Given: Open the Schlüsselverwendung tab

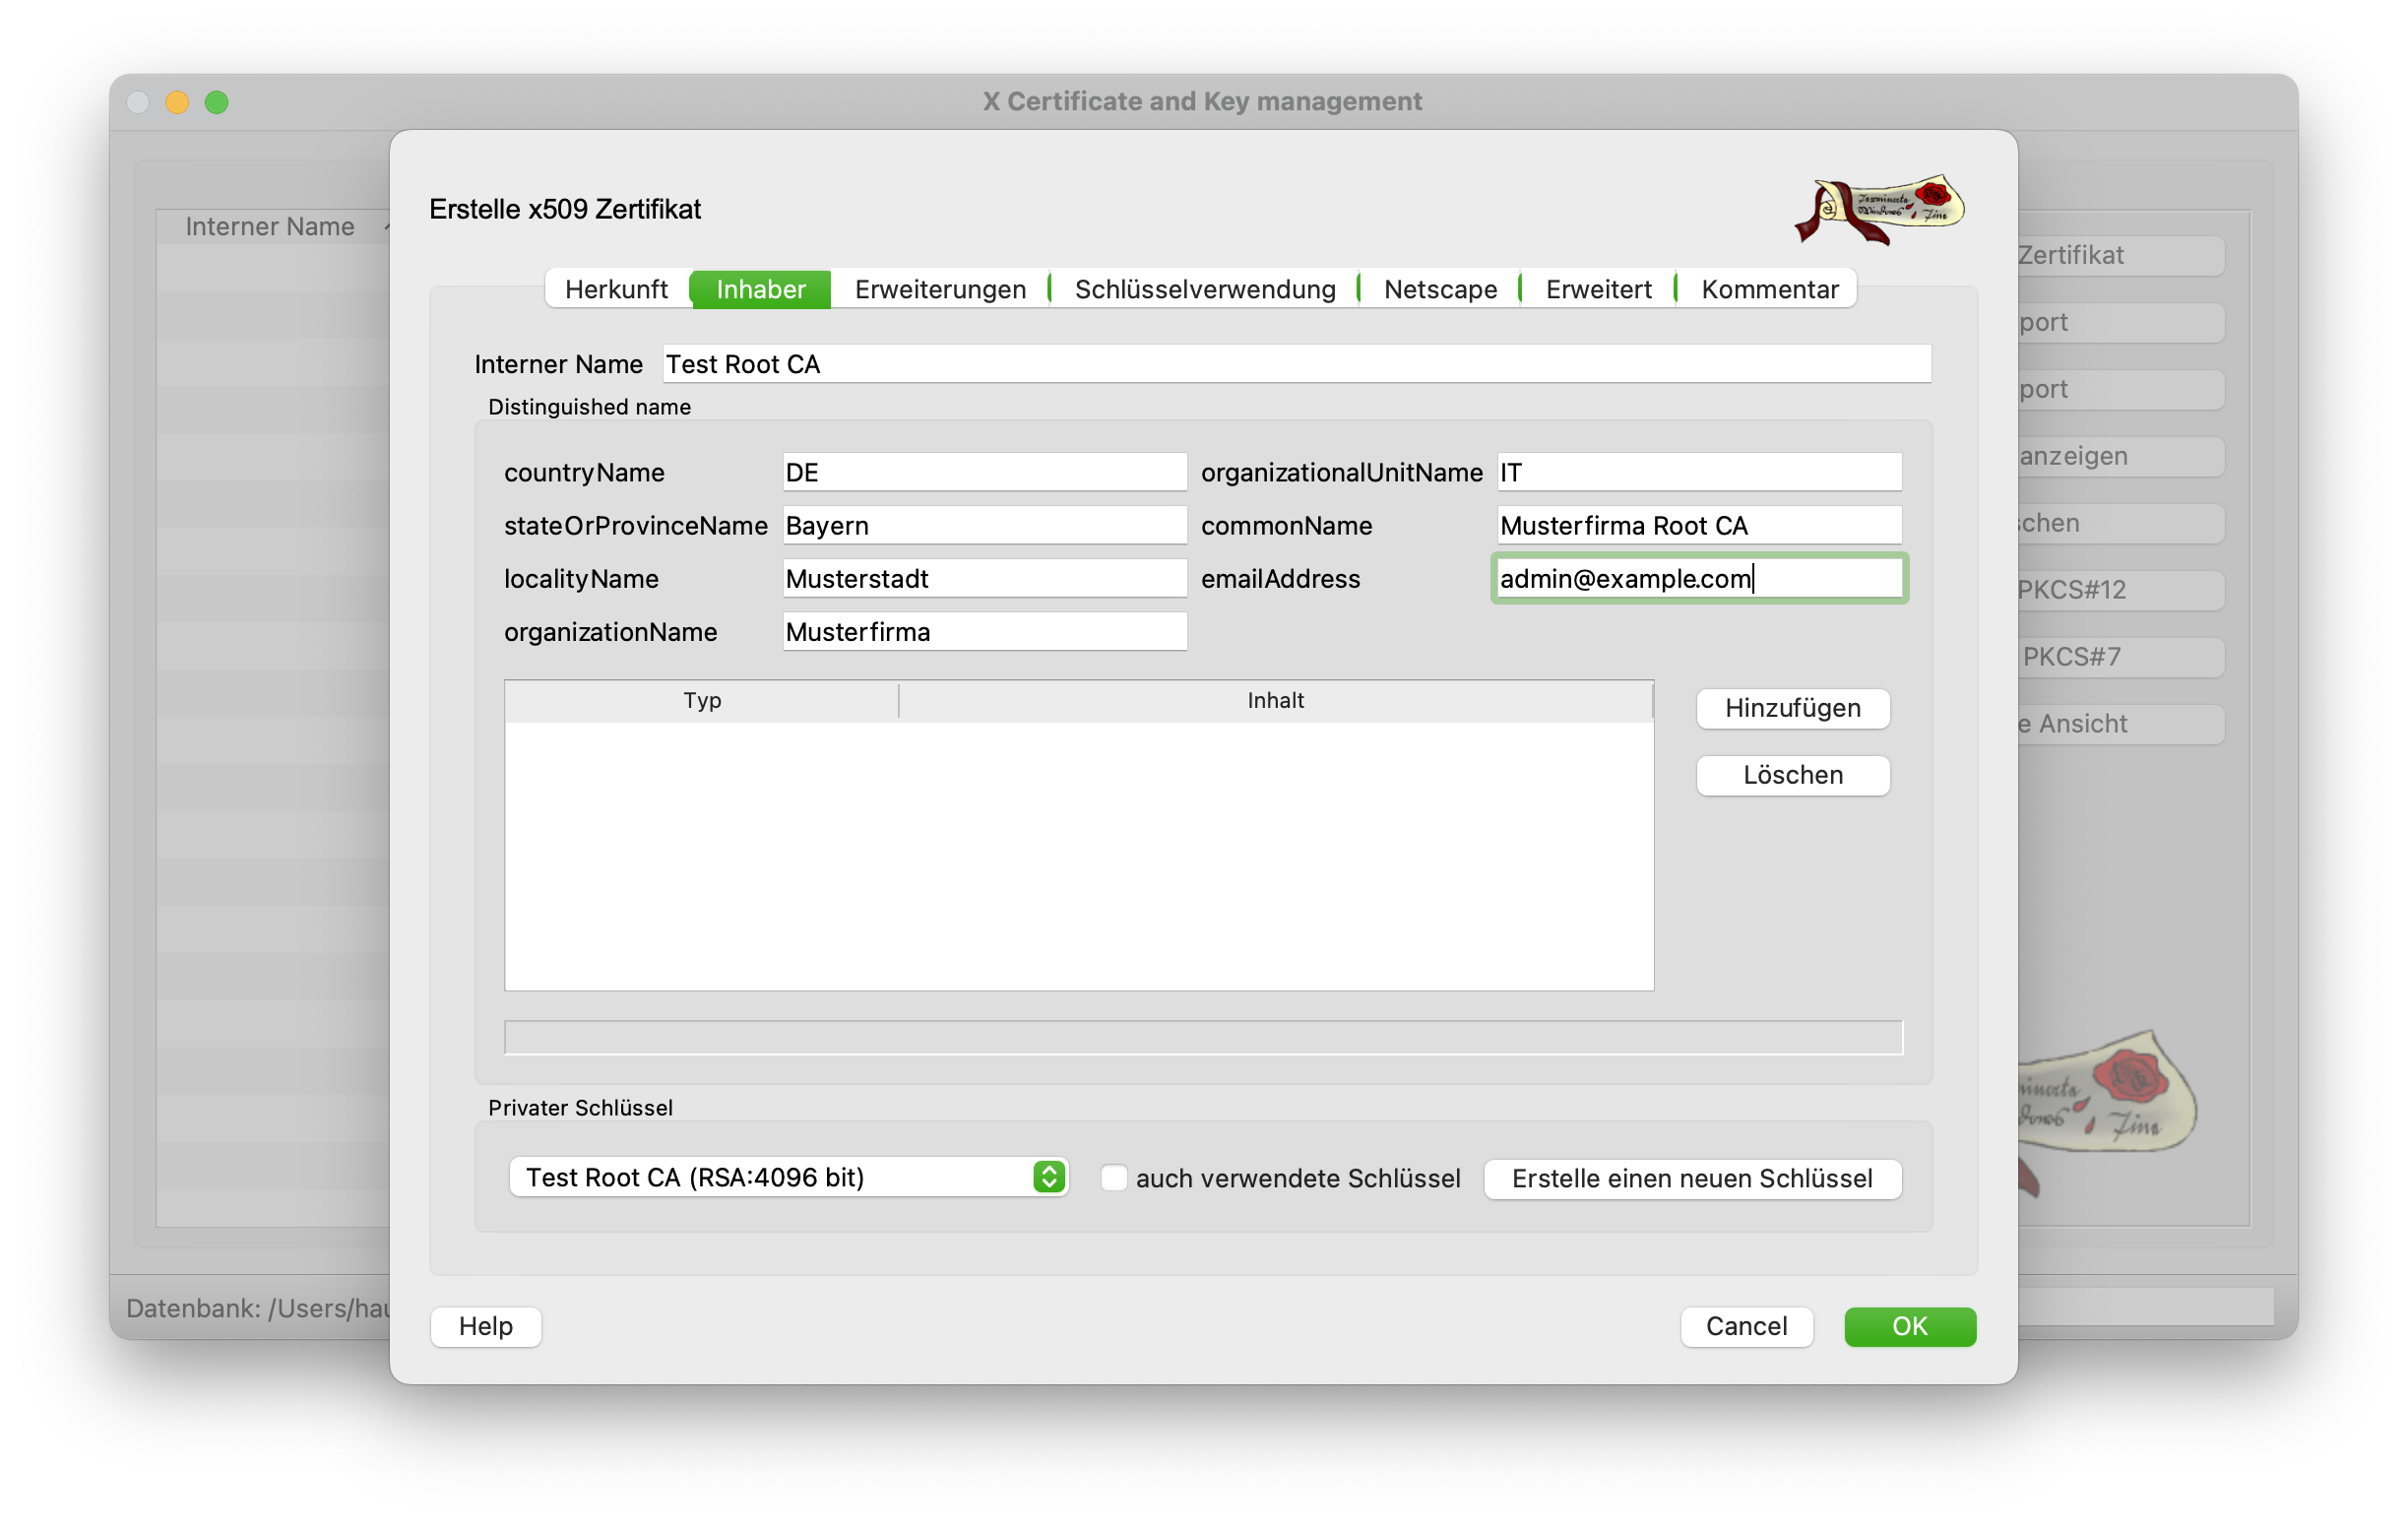Looking at the screenshot, I should point(1203,289).
